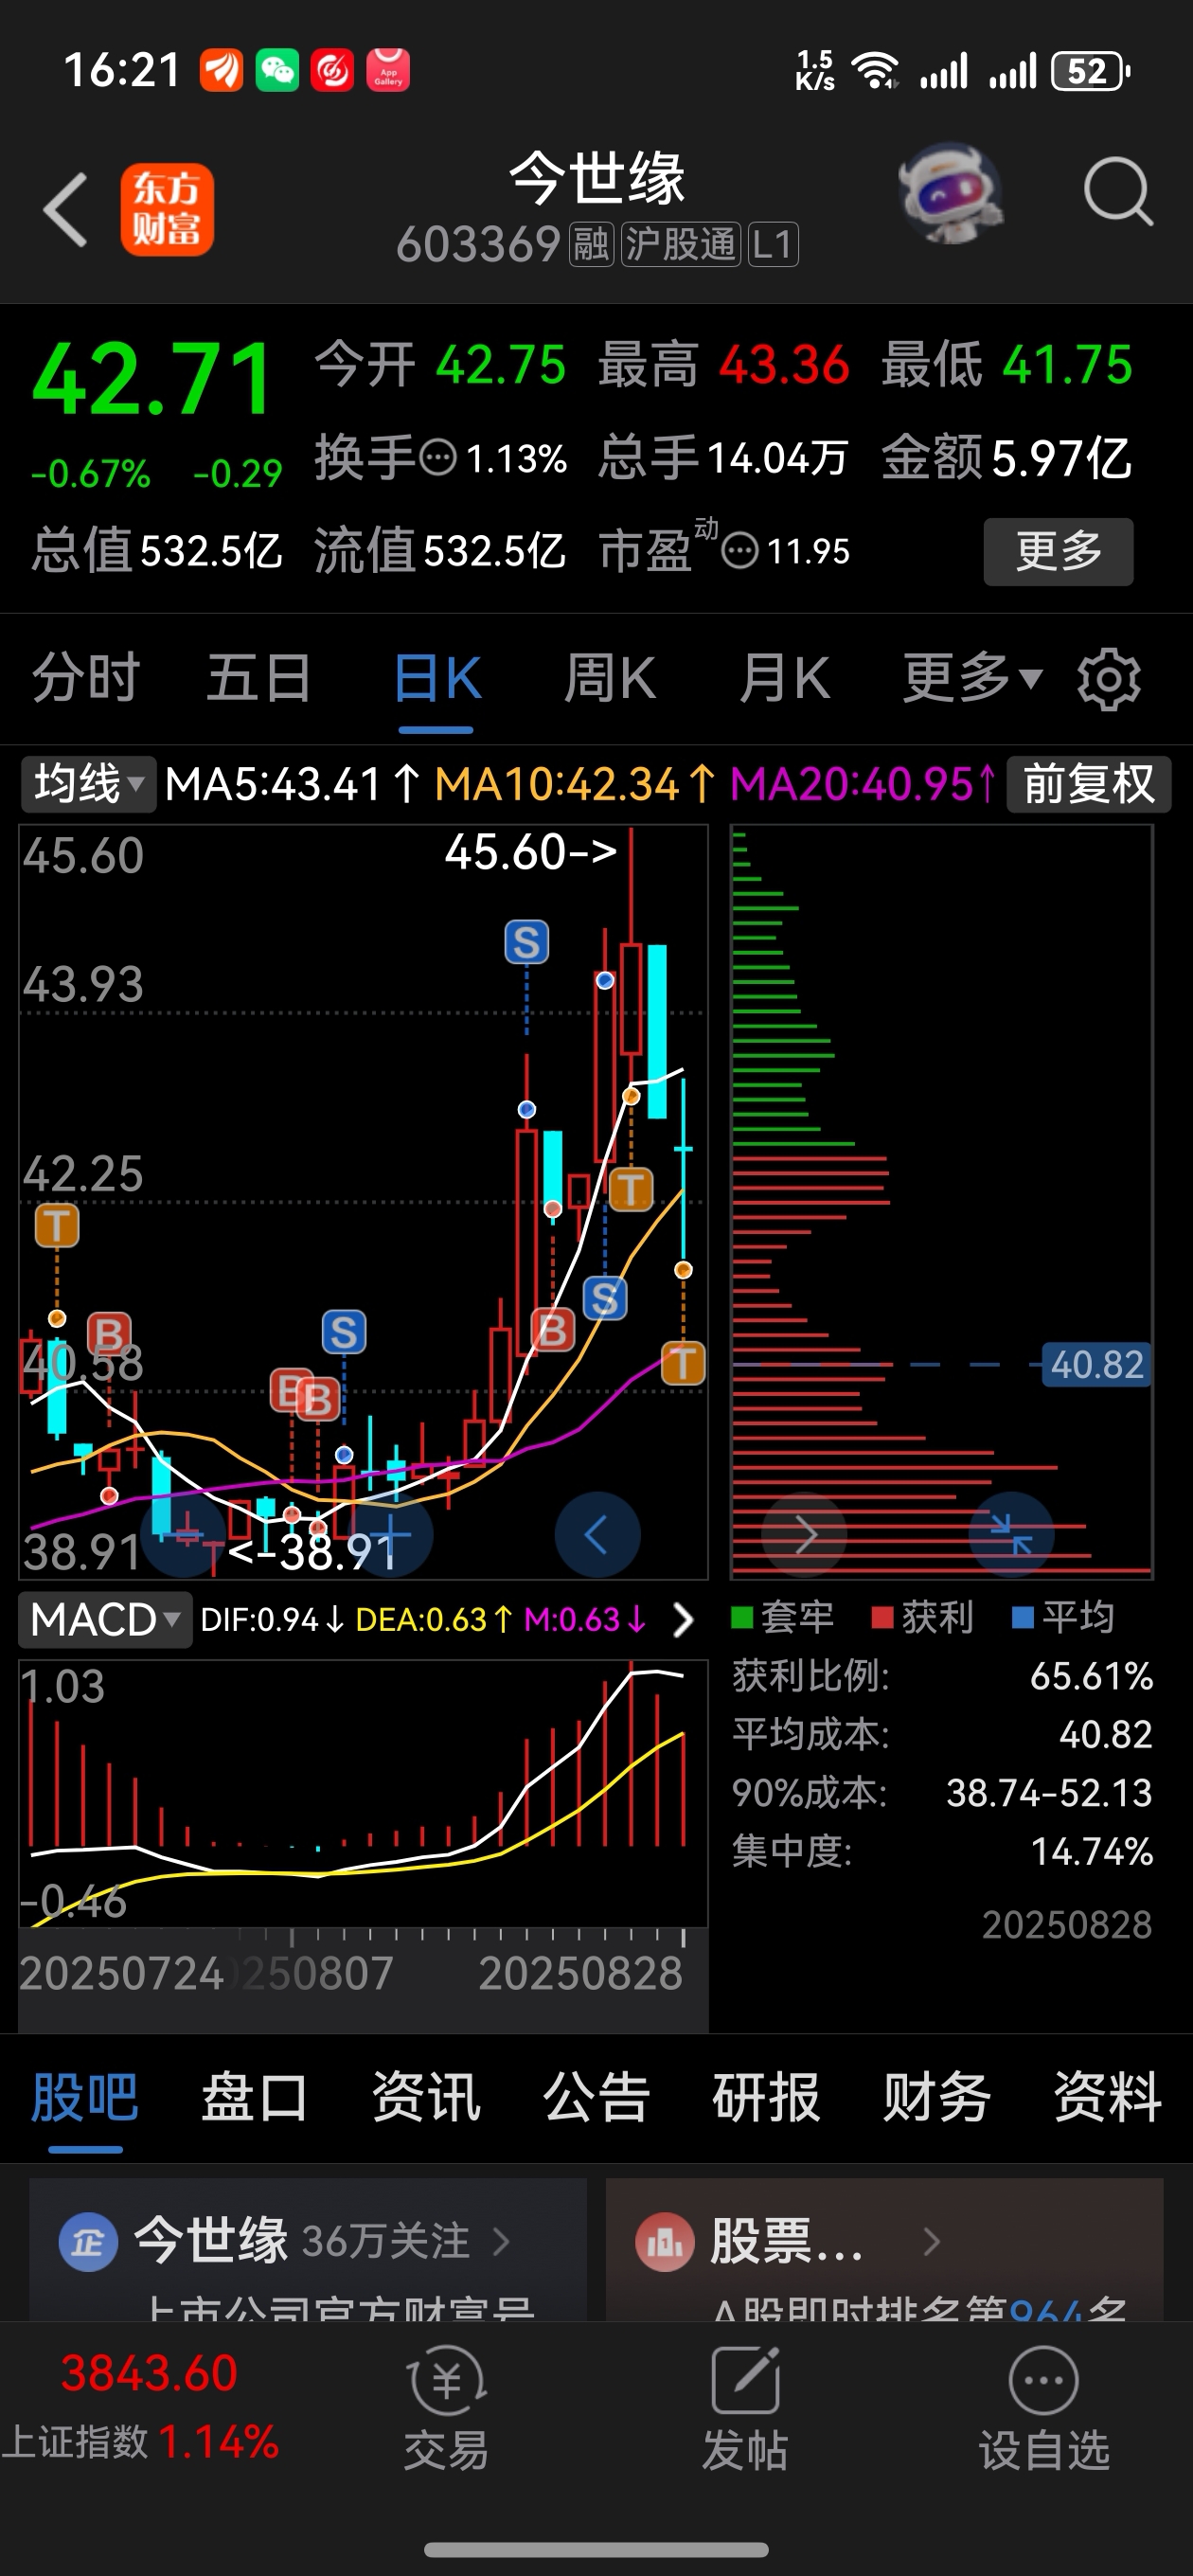Tap the 融 margin tag
This screenshot has height=2576, width=1193.
pos(590,245)
